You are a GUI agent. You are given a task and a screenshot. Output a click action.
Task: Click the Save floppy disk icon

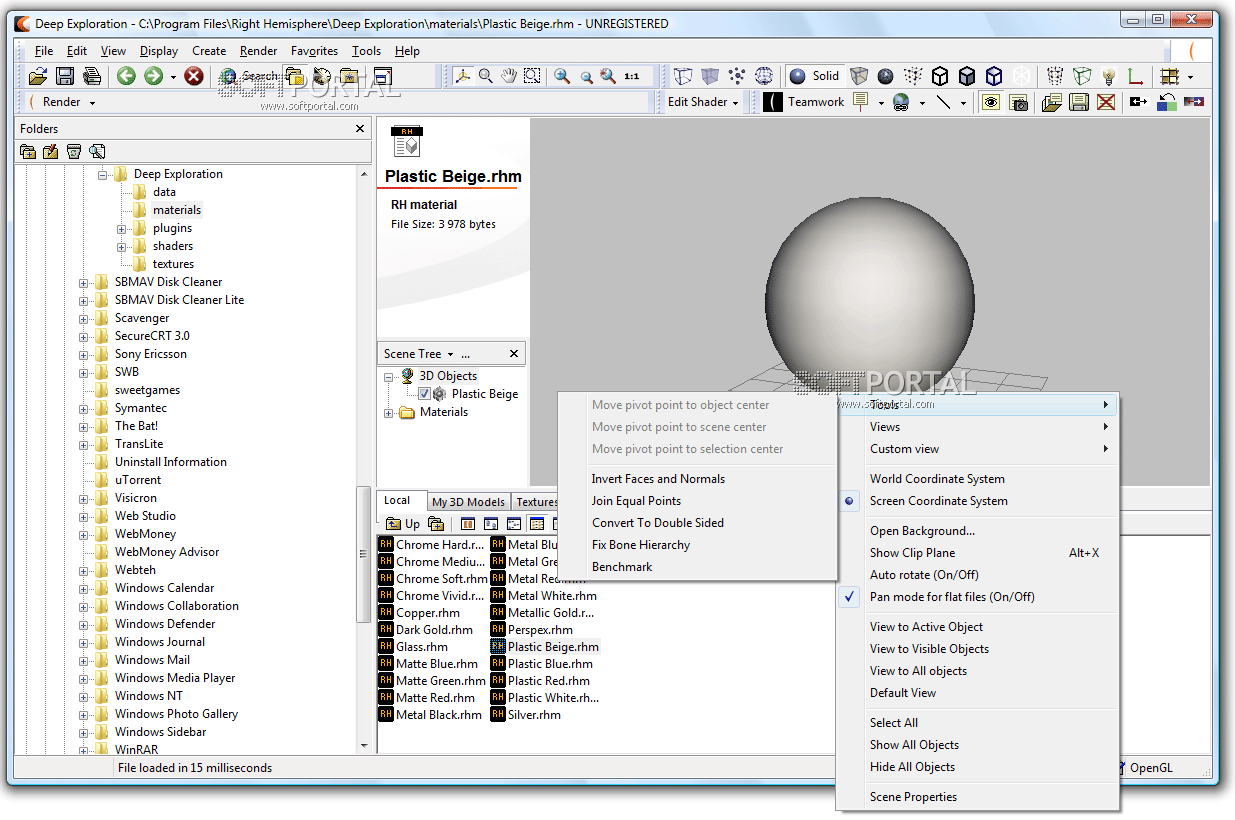point(65,76)
